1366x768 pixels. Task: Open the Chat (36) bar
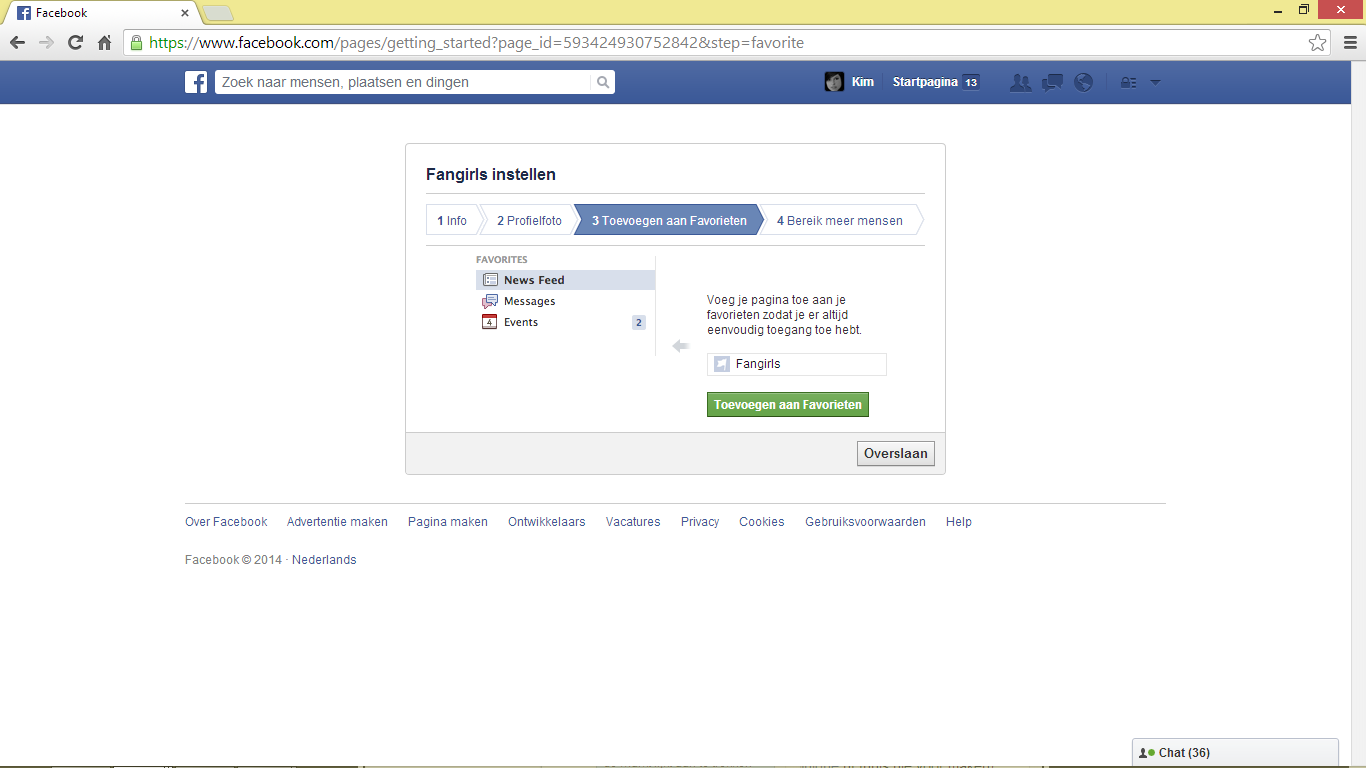(1235, 753)
